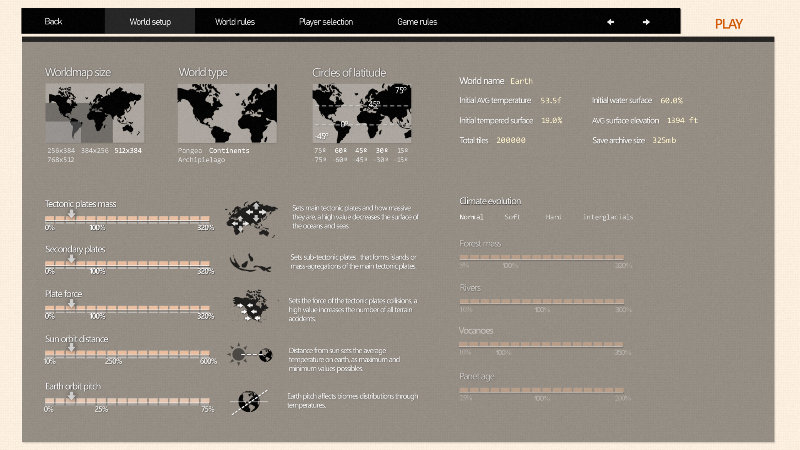Click the Worldmap size preview map

click(94, 113)
